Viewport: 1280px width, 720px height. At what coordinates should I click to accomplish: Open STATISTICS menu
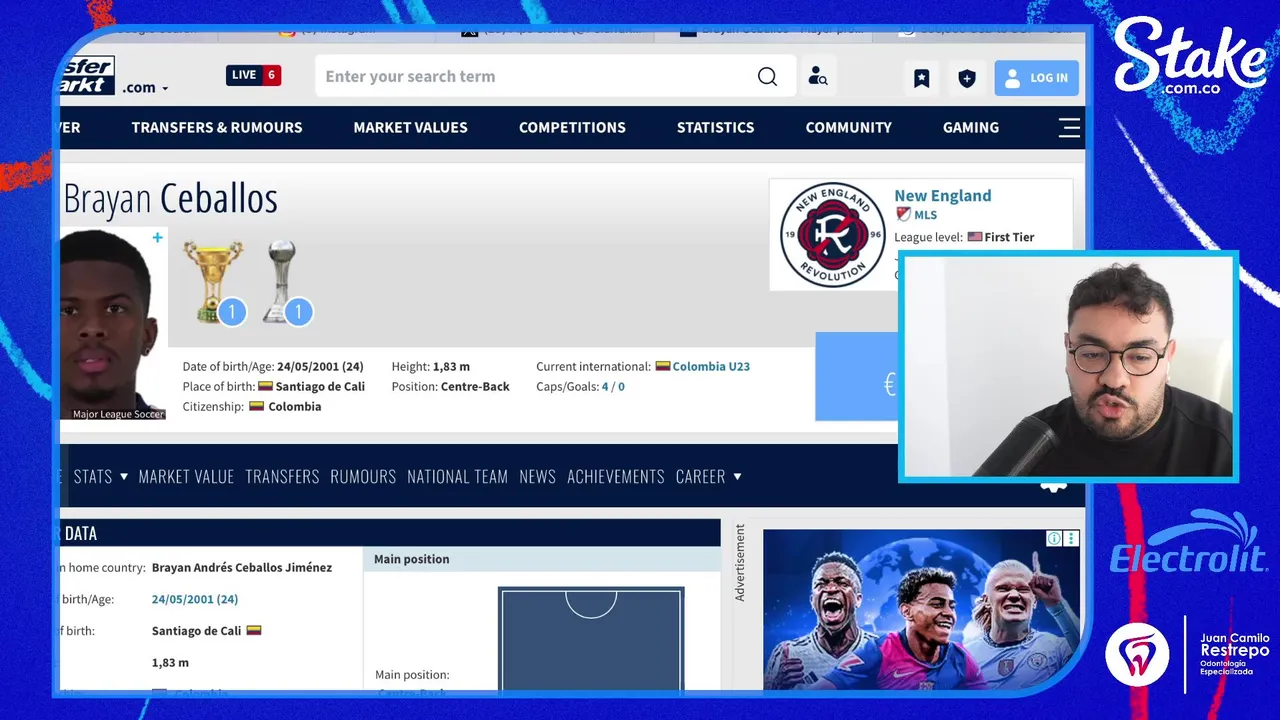[715, 127]
